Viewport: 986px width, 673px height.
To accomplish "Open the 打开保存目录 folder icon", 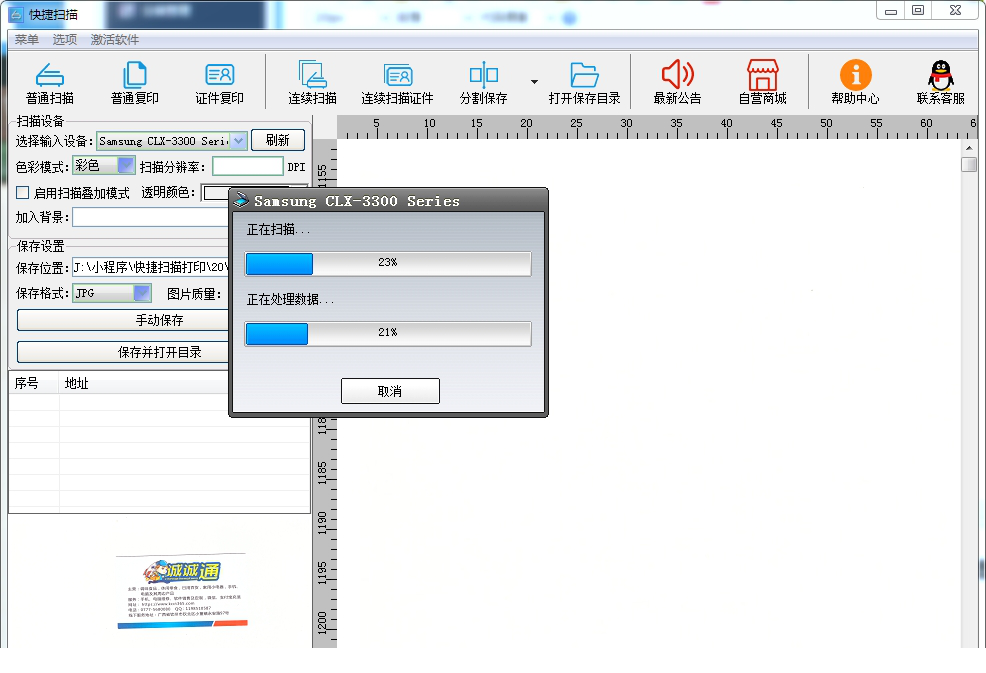I will (x=584, y=75).
